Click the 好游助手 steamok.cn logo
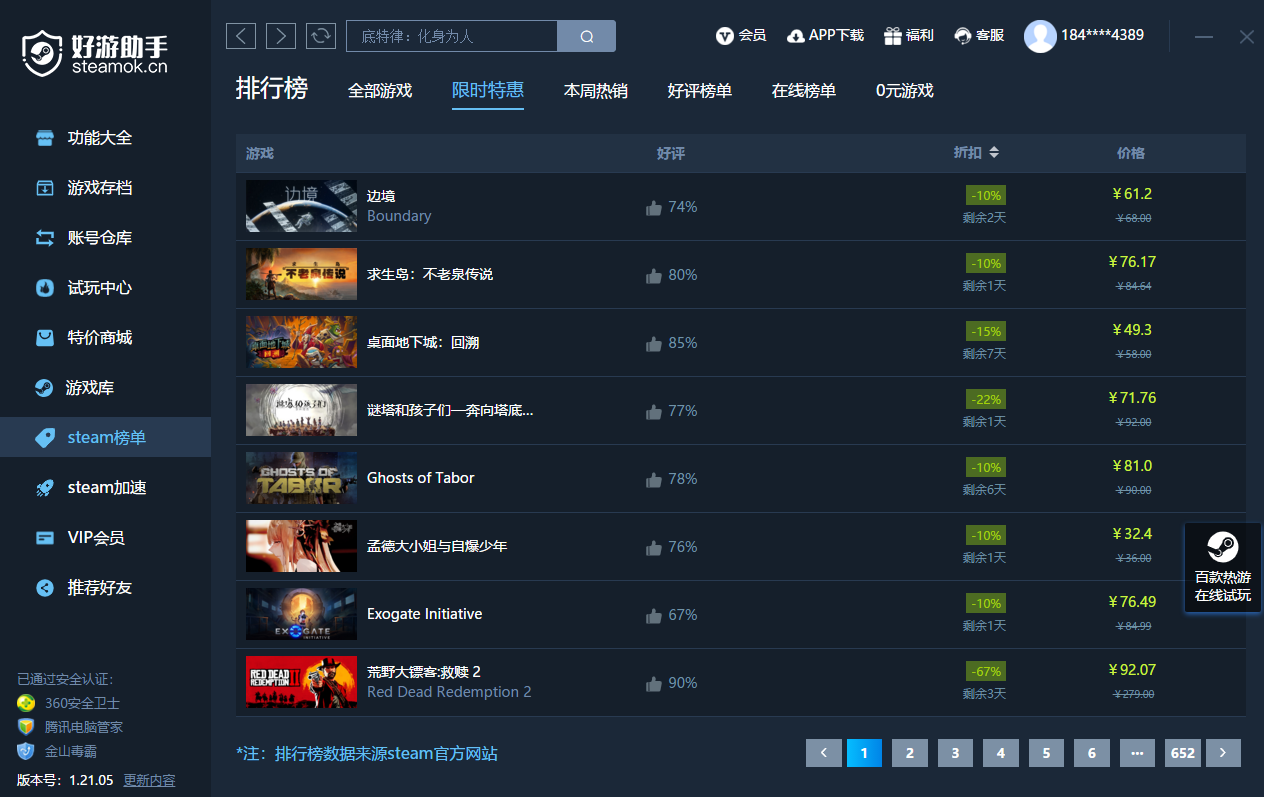This screenshot has width=1264, height=797. [x=95, y=53]
